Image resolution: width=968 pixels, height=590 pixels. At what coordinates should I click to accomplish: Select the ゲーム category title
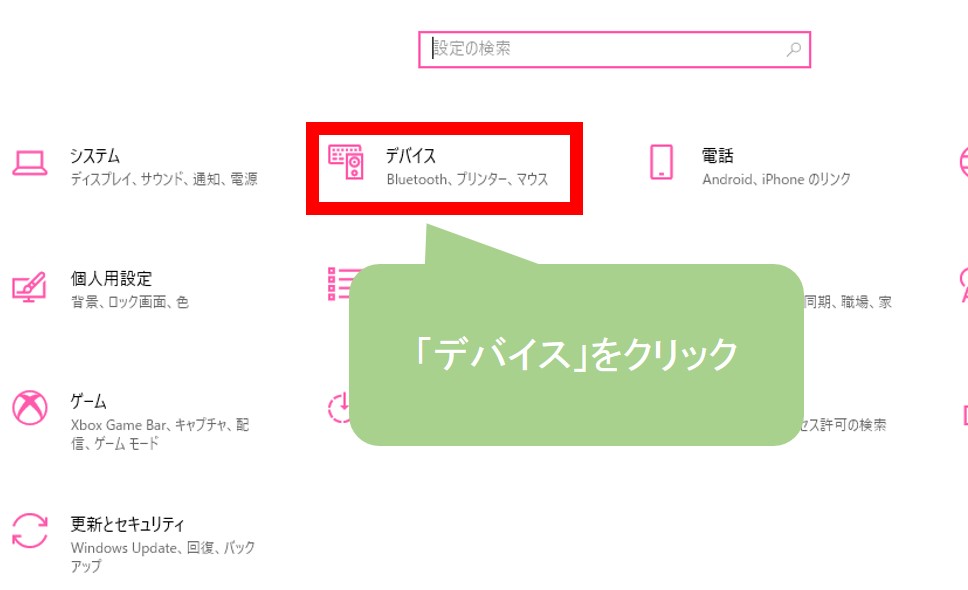88,401
